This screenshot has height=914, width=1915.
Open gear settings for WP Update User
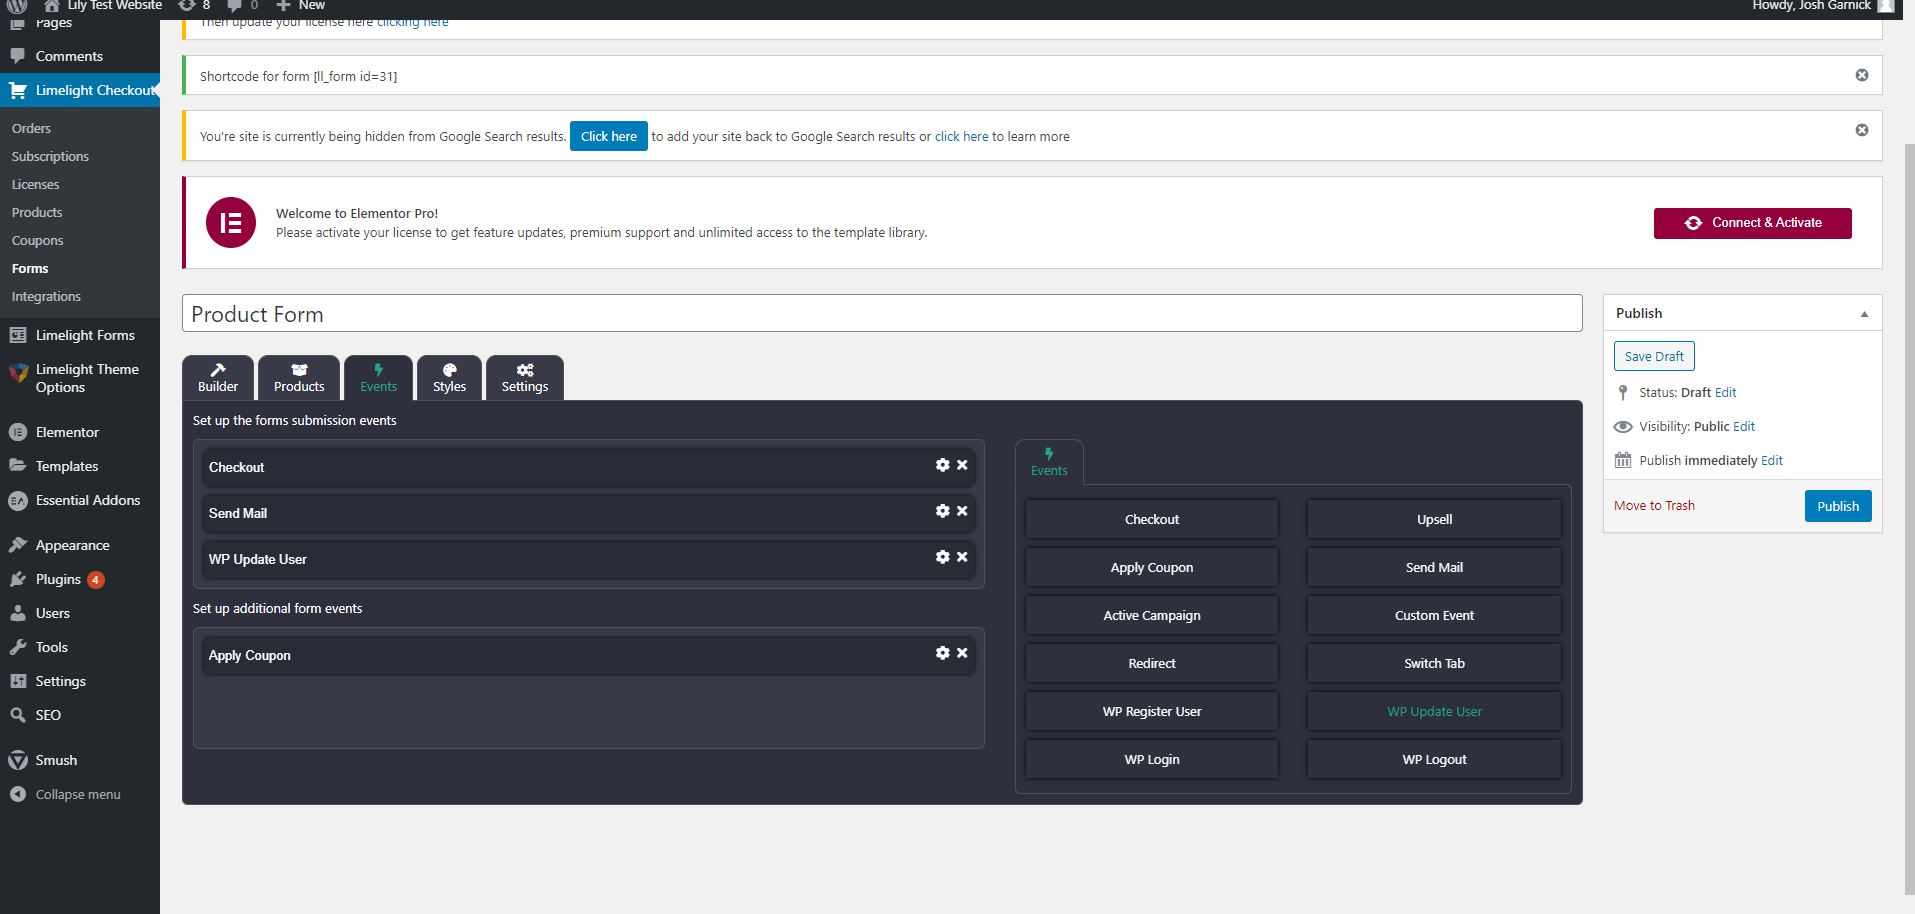(x=942, y=557)
